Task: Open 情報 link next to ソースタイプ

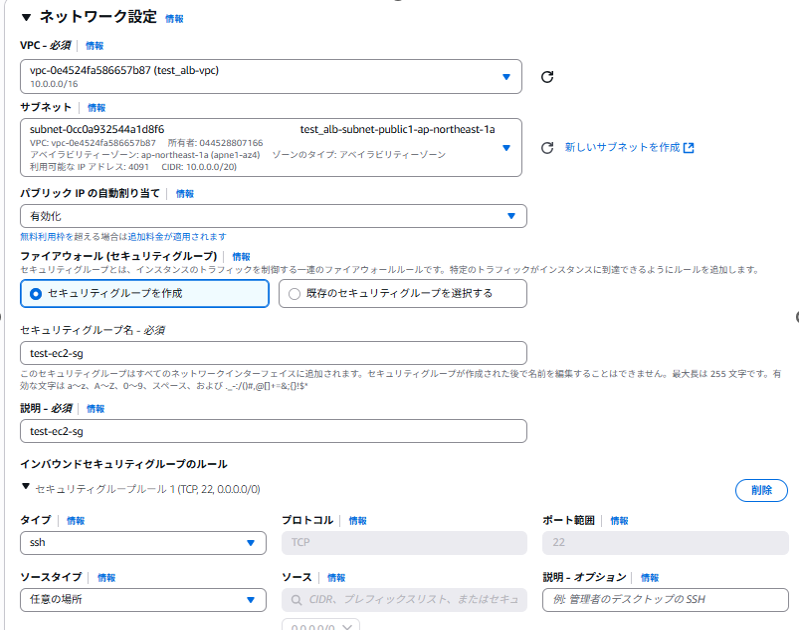Action: [106, 578]
